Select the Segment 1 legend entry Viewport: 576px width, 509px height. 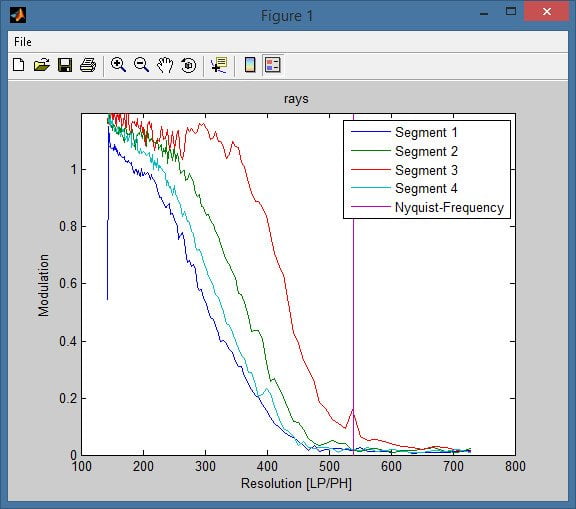pyautogui.click(x=426, y=133)
